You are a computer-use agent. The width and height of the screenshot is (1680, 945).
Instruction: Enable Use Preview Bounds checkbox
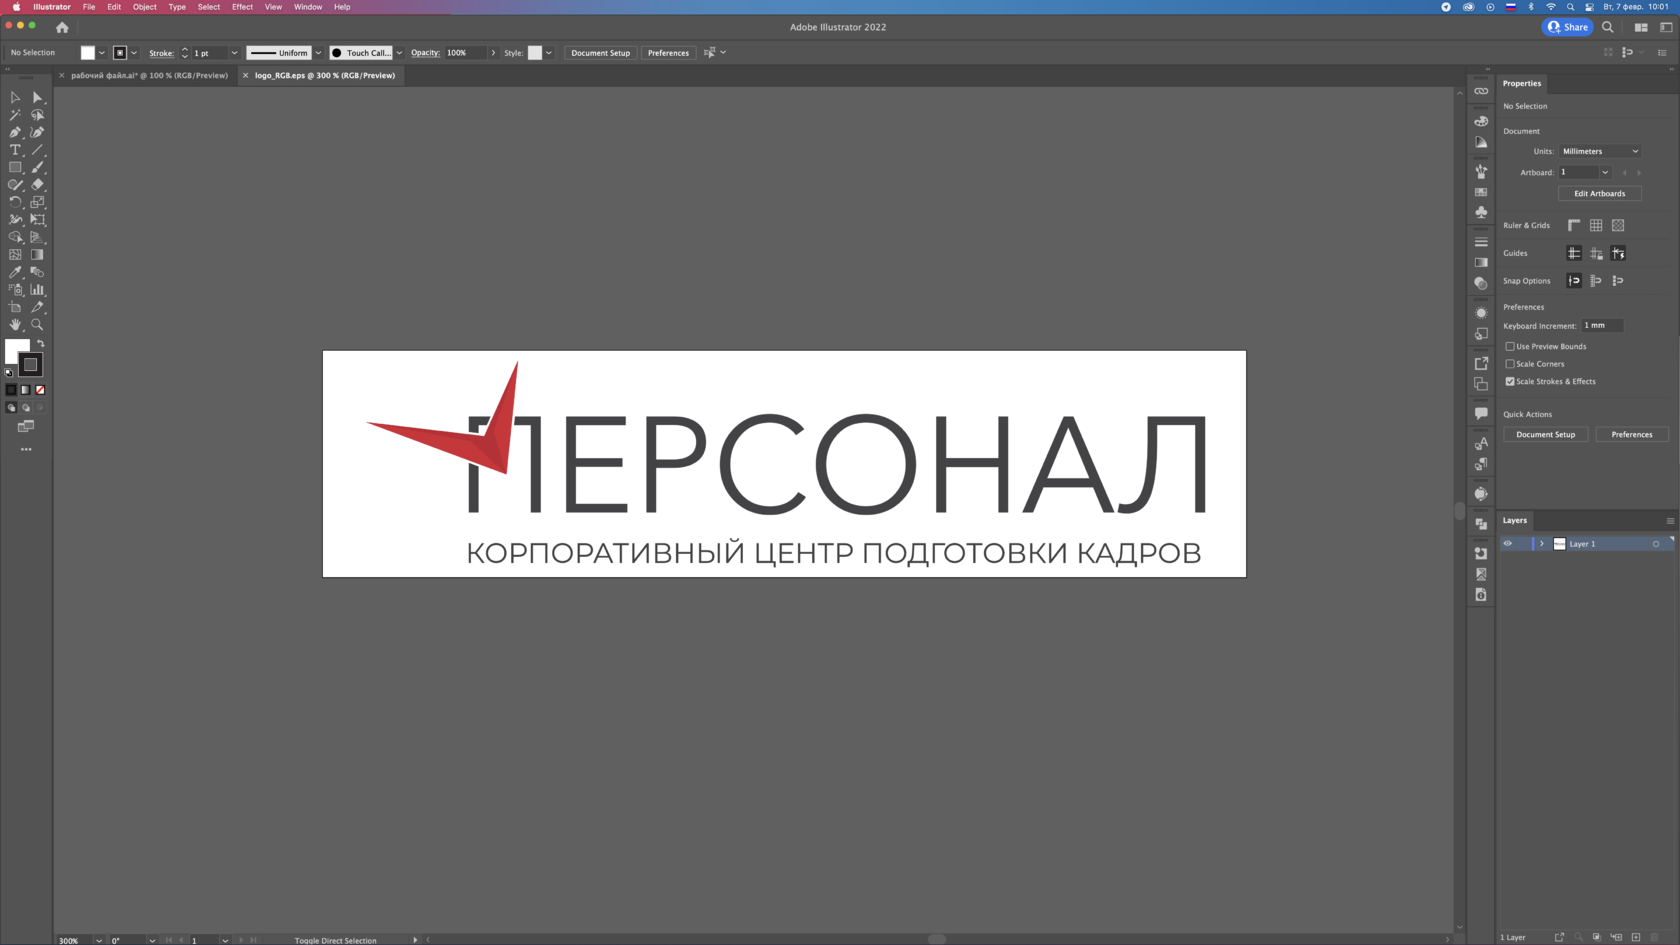click(1510, 347)
